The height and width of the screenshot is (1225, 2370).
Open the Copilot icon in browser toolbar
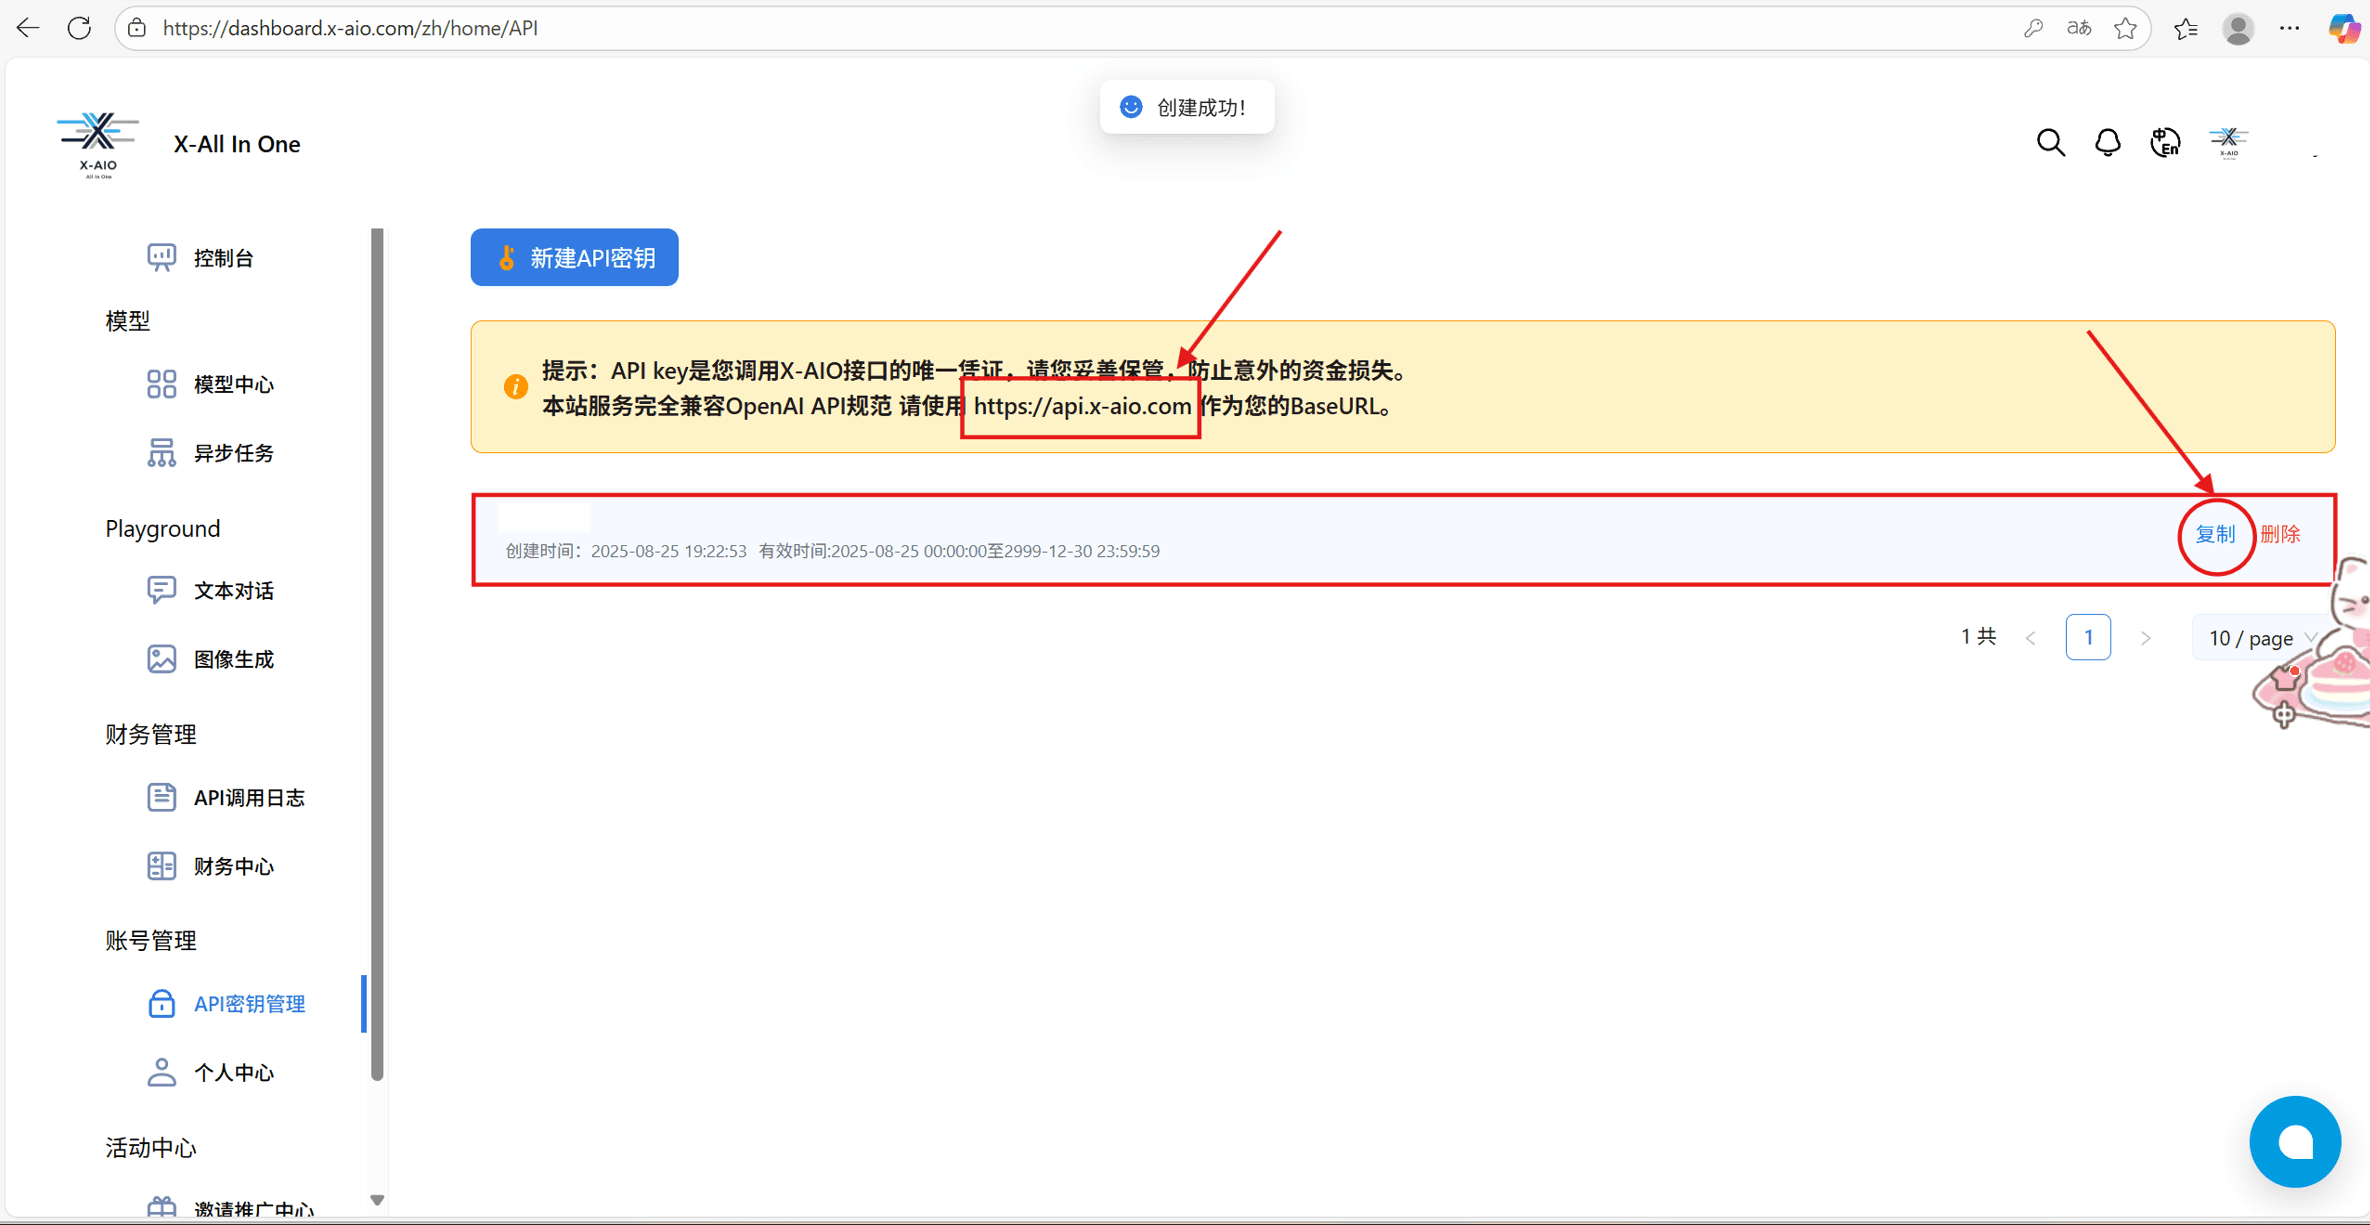[x=2344, y=28]
